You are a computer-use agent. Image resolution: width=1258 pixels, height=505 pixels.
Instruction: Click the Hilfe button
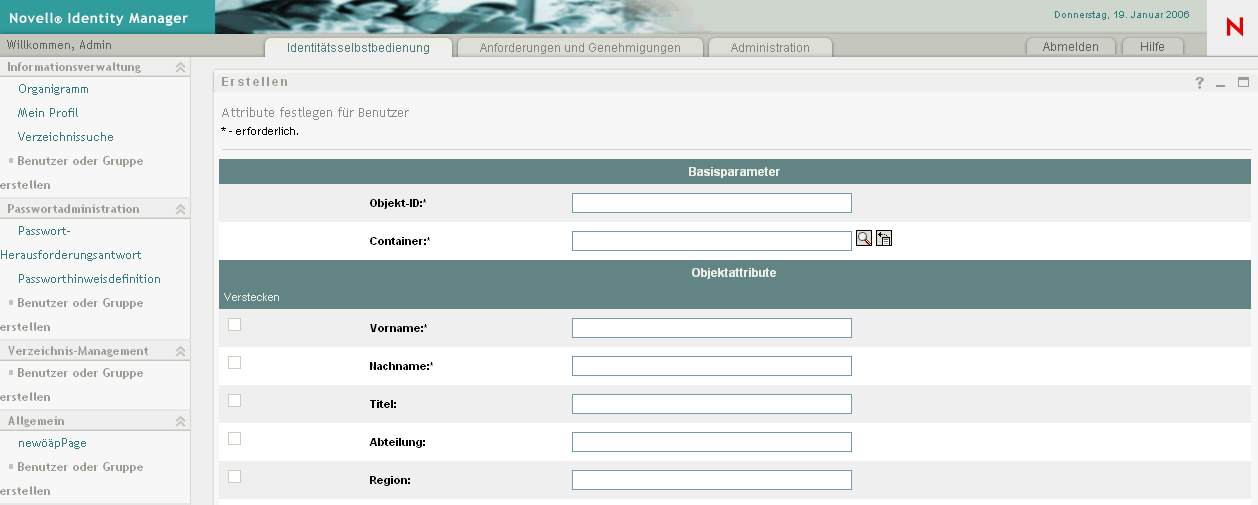(1152, 47)
